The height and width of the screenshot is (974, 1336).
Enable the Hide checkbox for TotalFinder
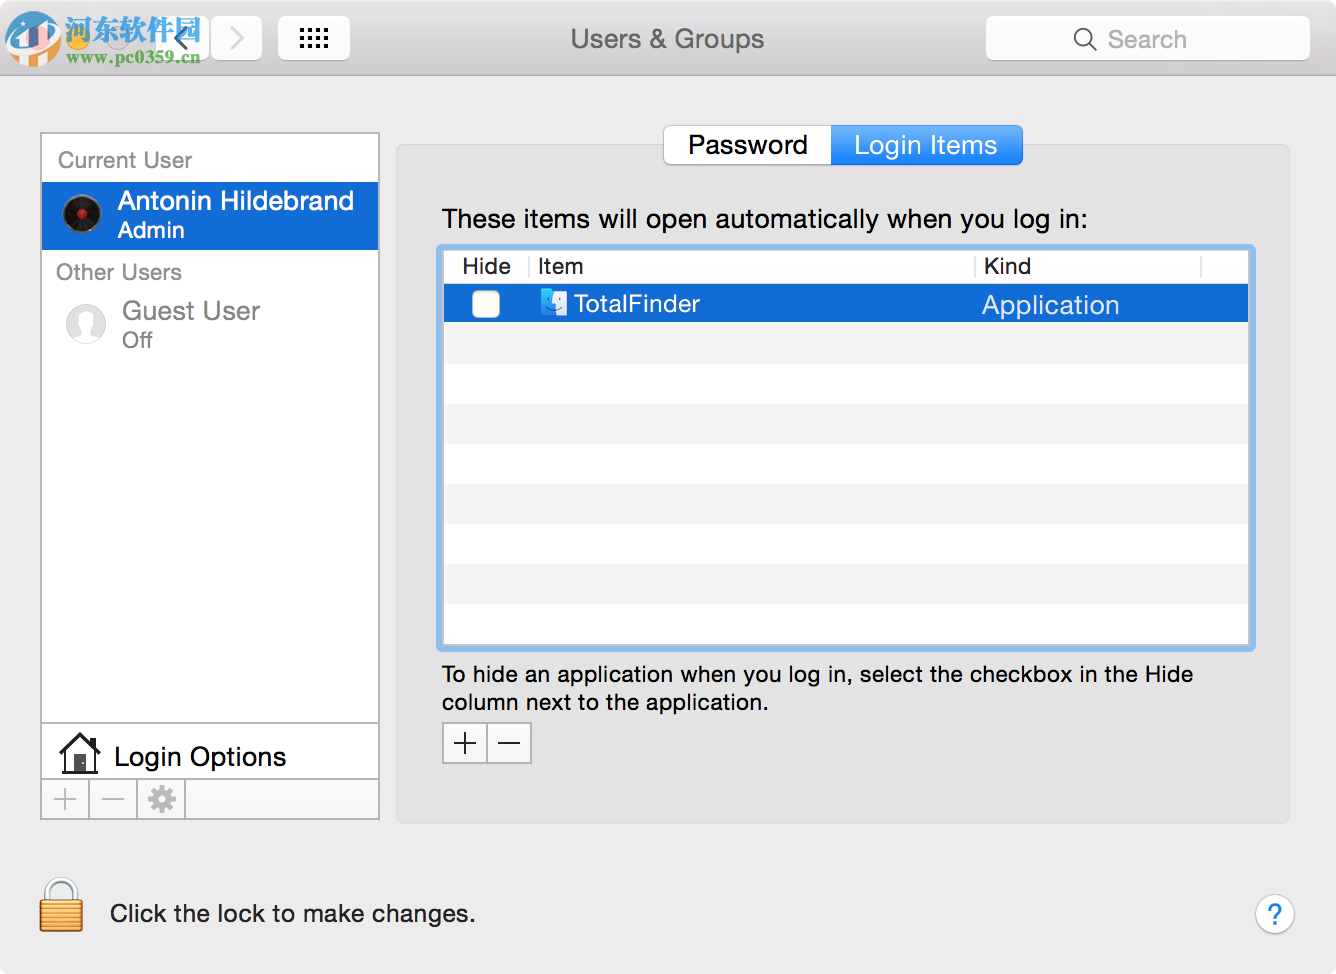coord(485,304)
